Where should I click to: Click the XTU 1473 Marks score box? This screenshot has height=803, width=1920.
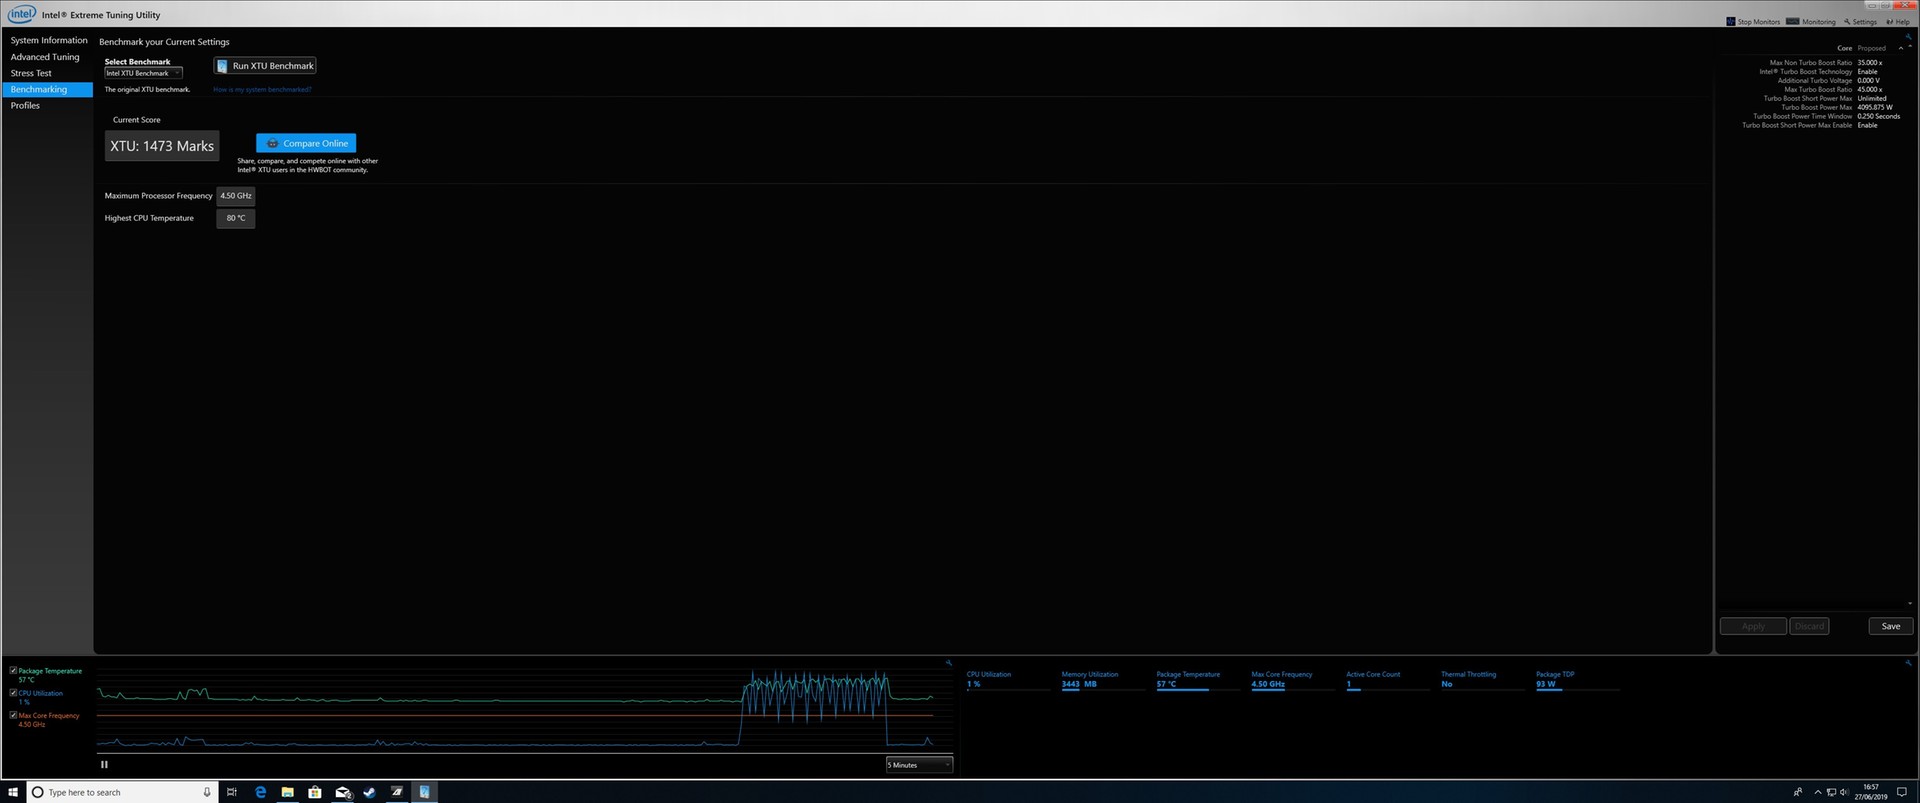(x=162, y=146)
